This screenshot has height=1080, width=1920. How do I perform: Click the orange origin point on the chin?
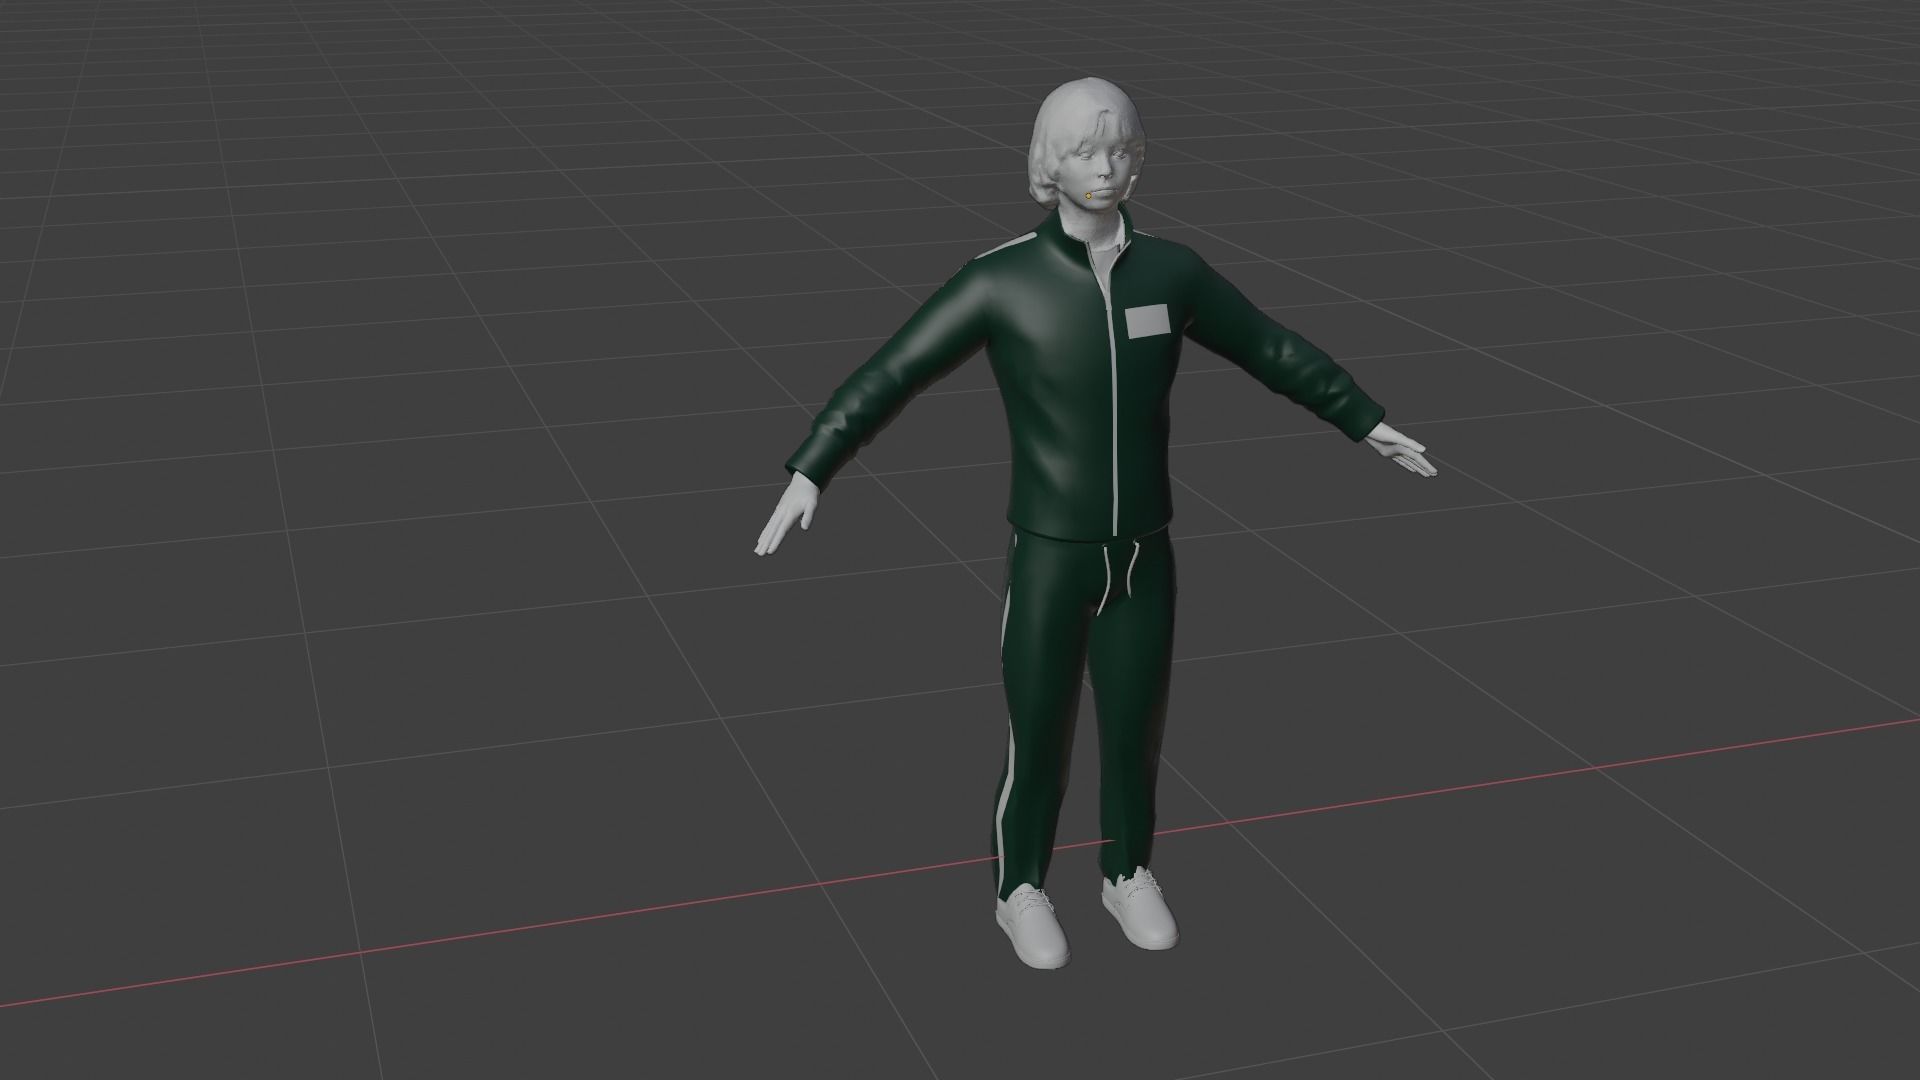pyautogui.click(x=1088, y=196)
